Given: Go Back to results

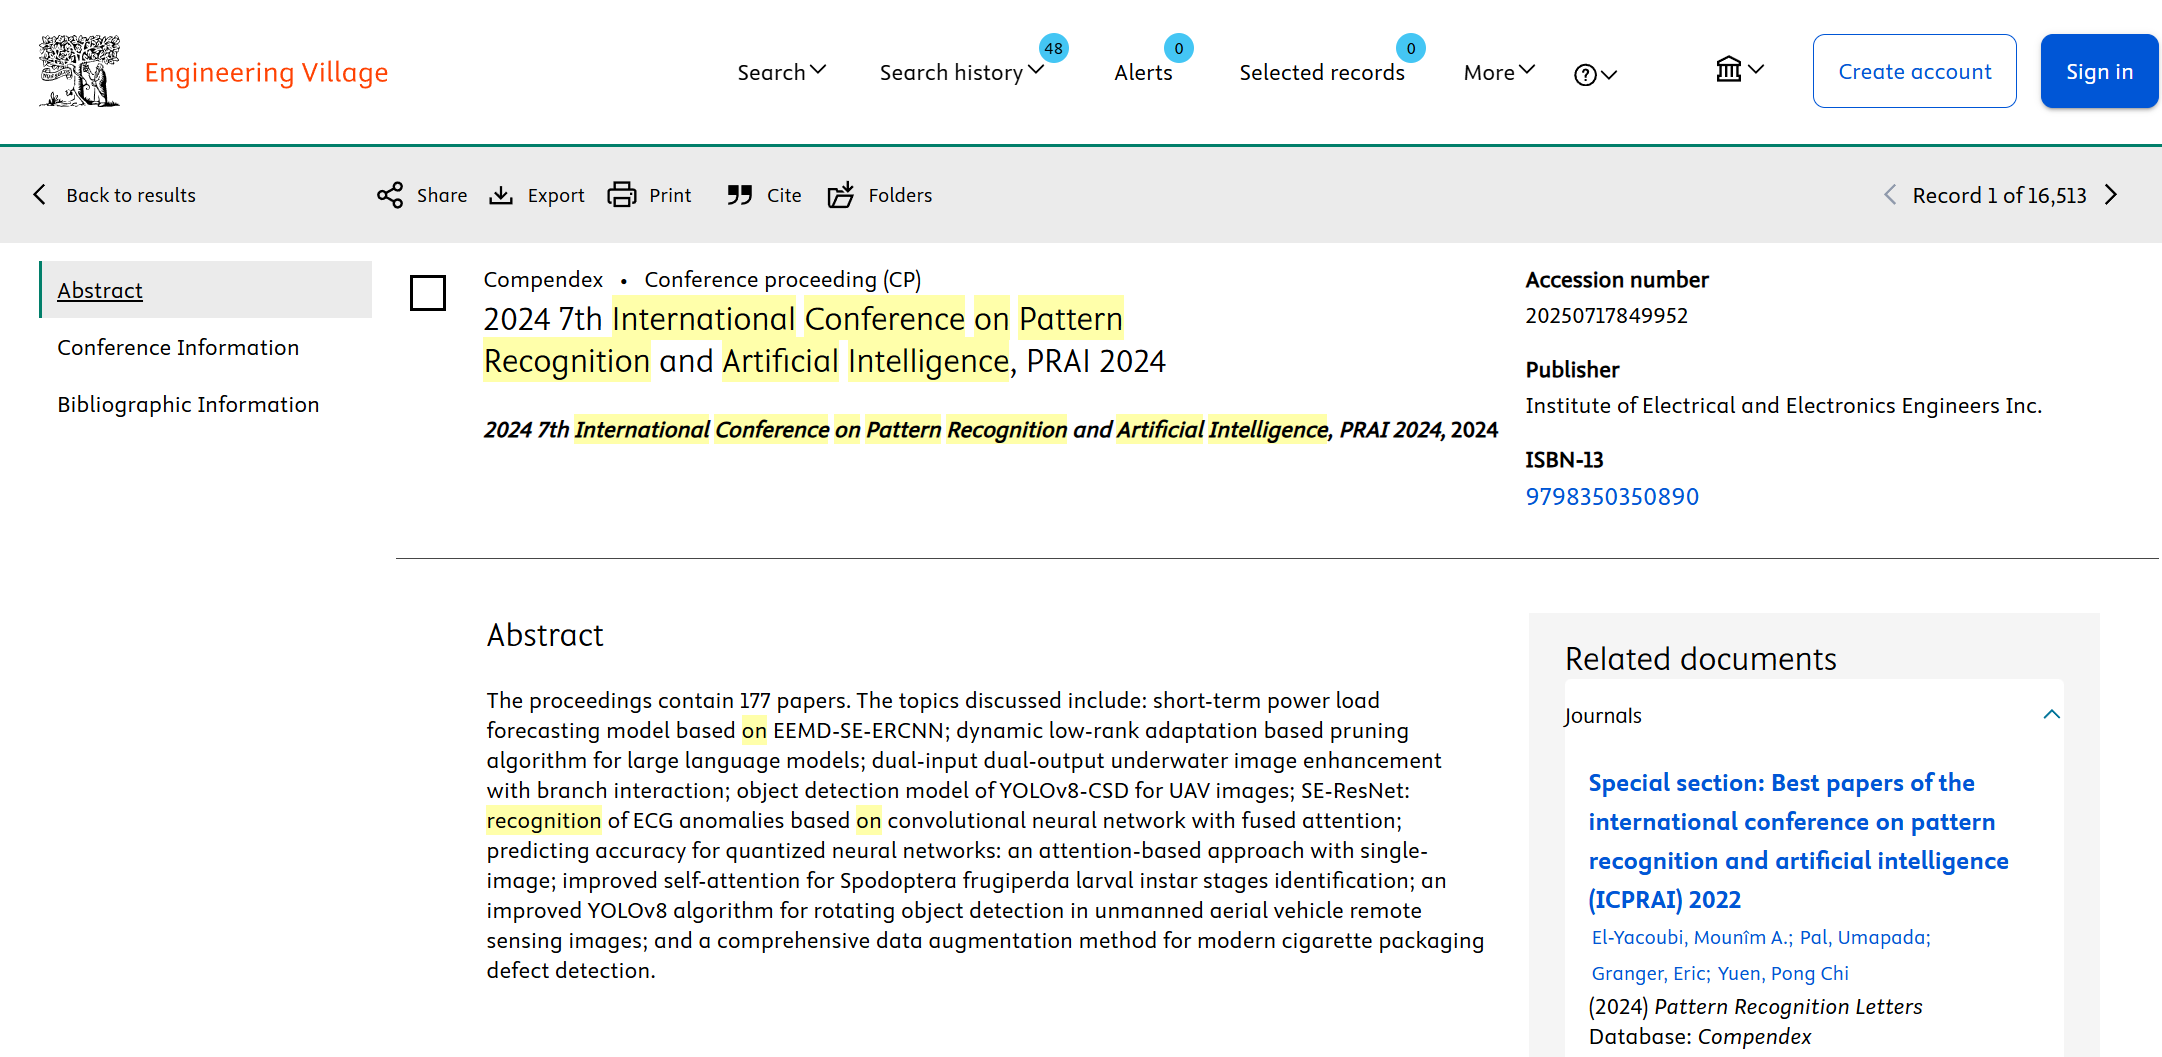Looking at the screenshot, I should [x=115, y=195].
